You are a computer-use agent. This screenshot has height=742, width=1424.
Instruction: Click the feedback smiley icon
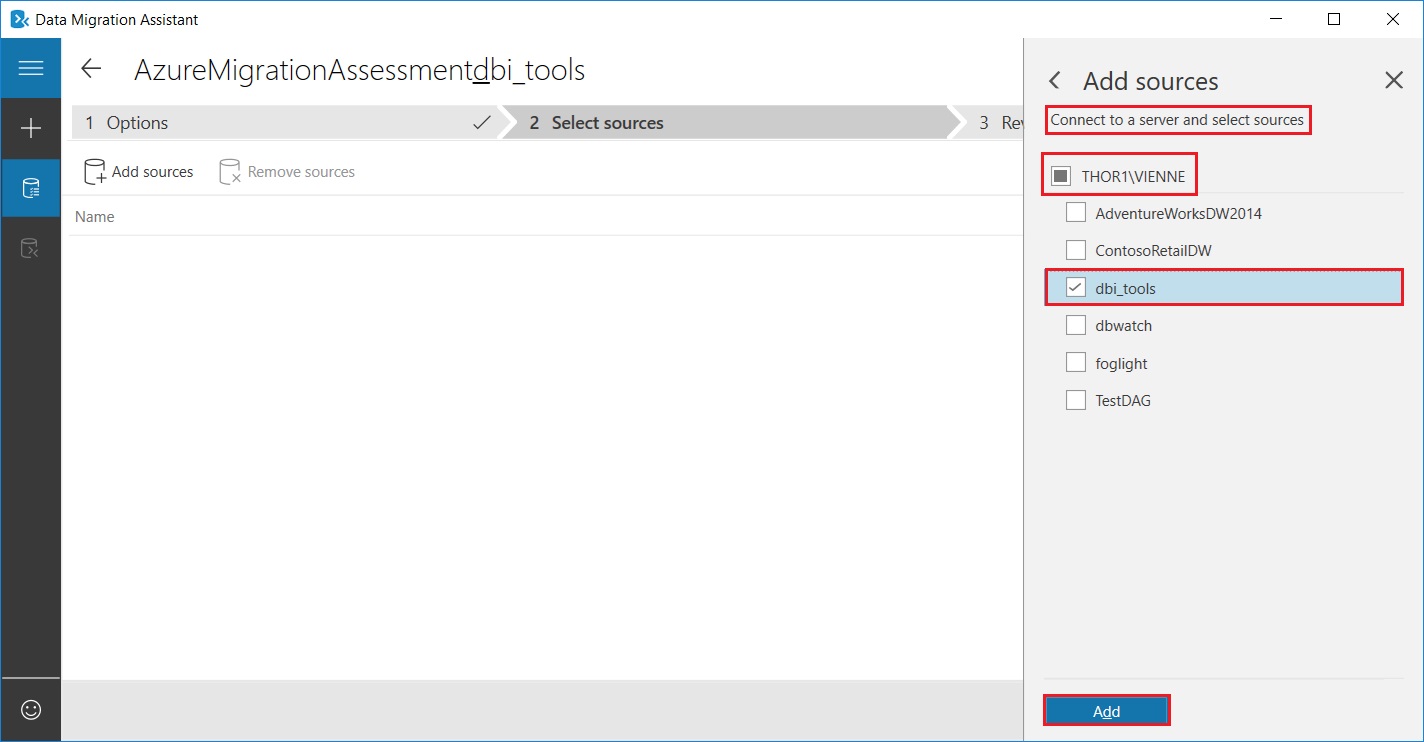[31, 709]
